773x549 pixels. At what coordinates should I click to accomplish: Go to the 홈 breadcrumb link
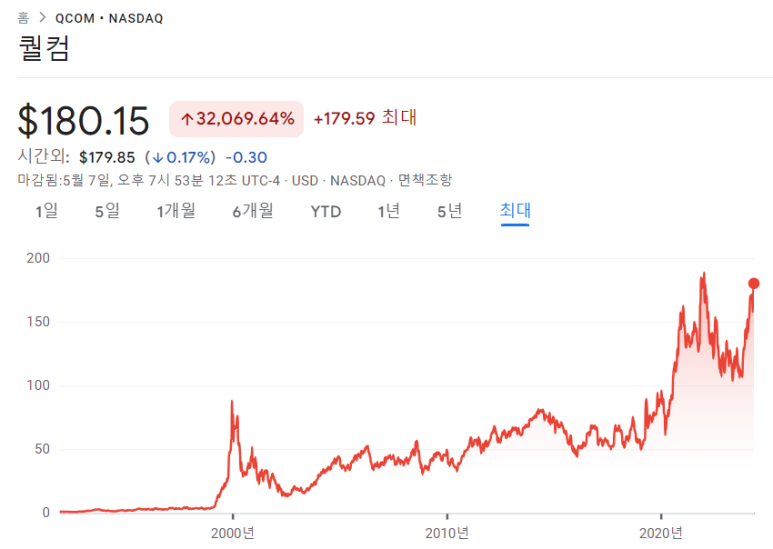23,18
